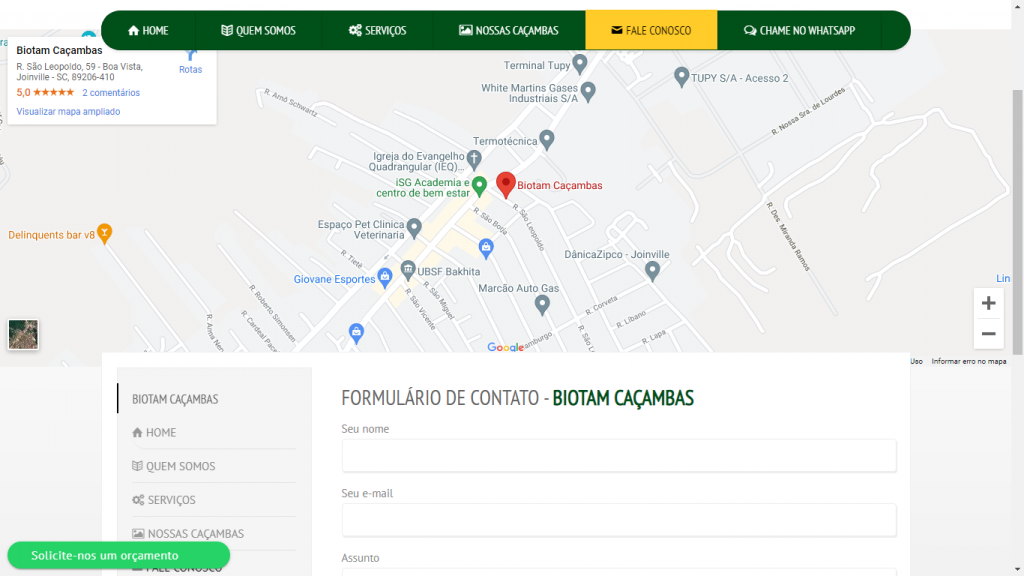1024x576 pixels.
Task: Zoom out the map with minus button
Action: pos(988,334)
